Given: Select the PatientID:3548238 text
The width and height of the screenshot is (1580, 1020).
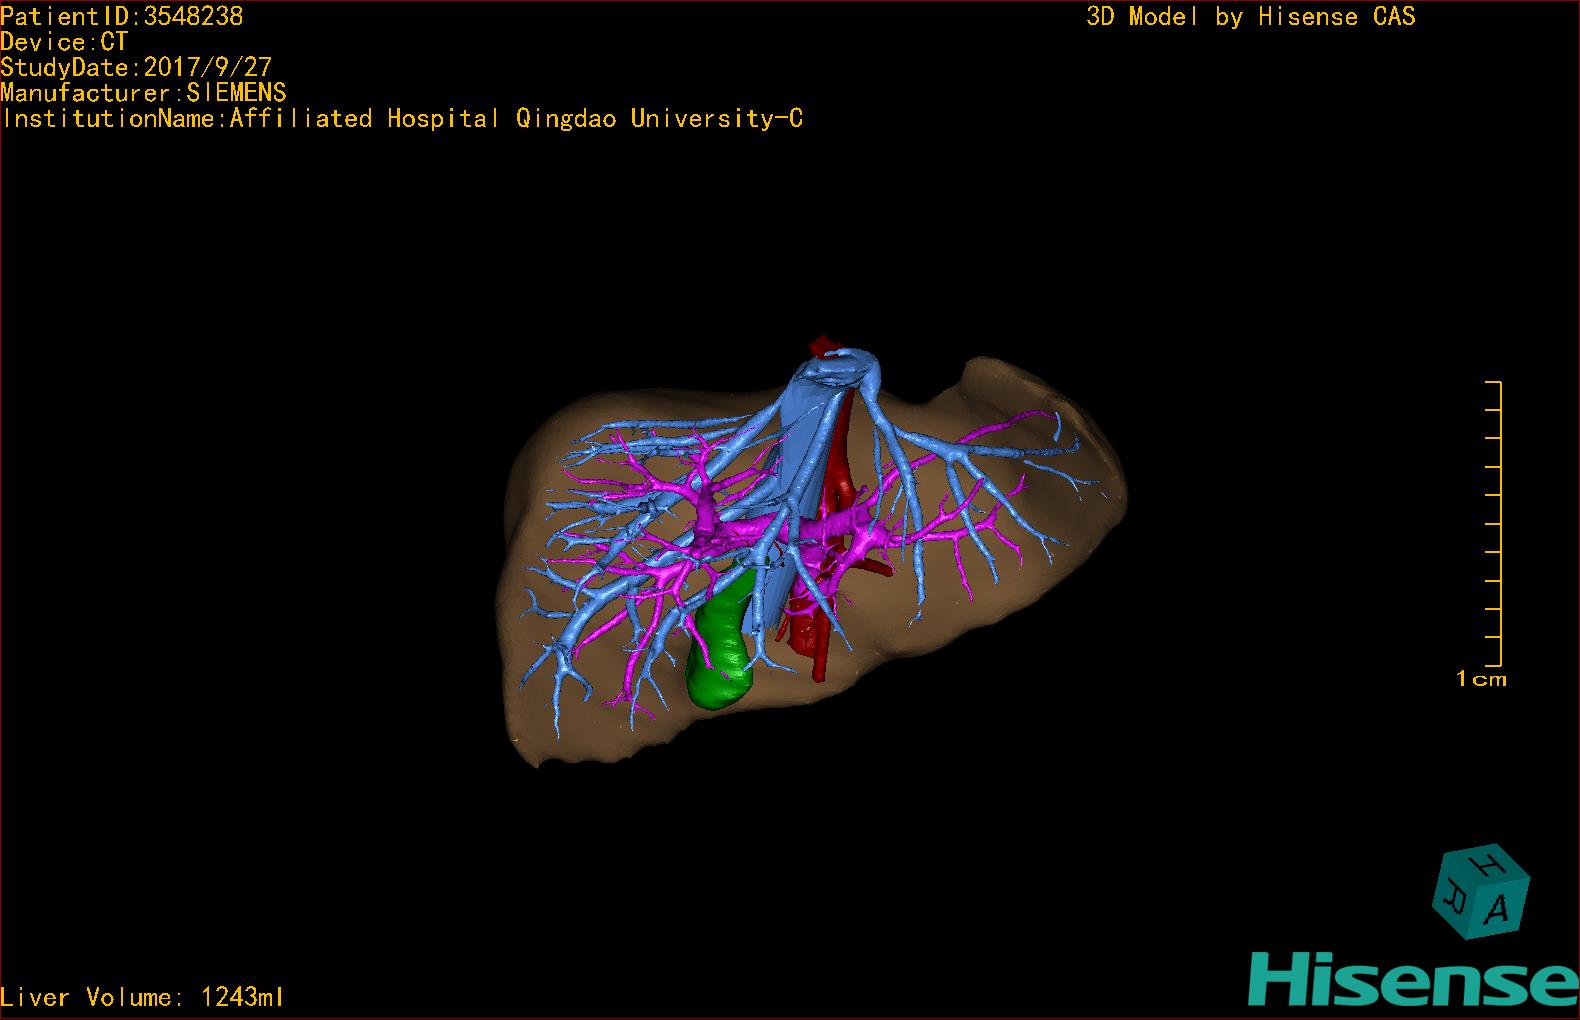Looking at the screenshot, I should pyautogui.click(x=121, y=16).
